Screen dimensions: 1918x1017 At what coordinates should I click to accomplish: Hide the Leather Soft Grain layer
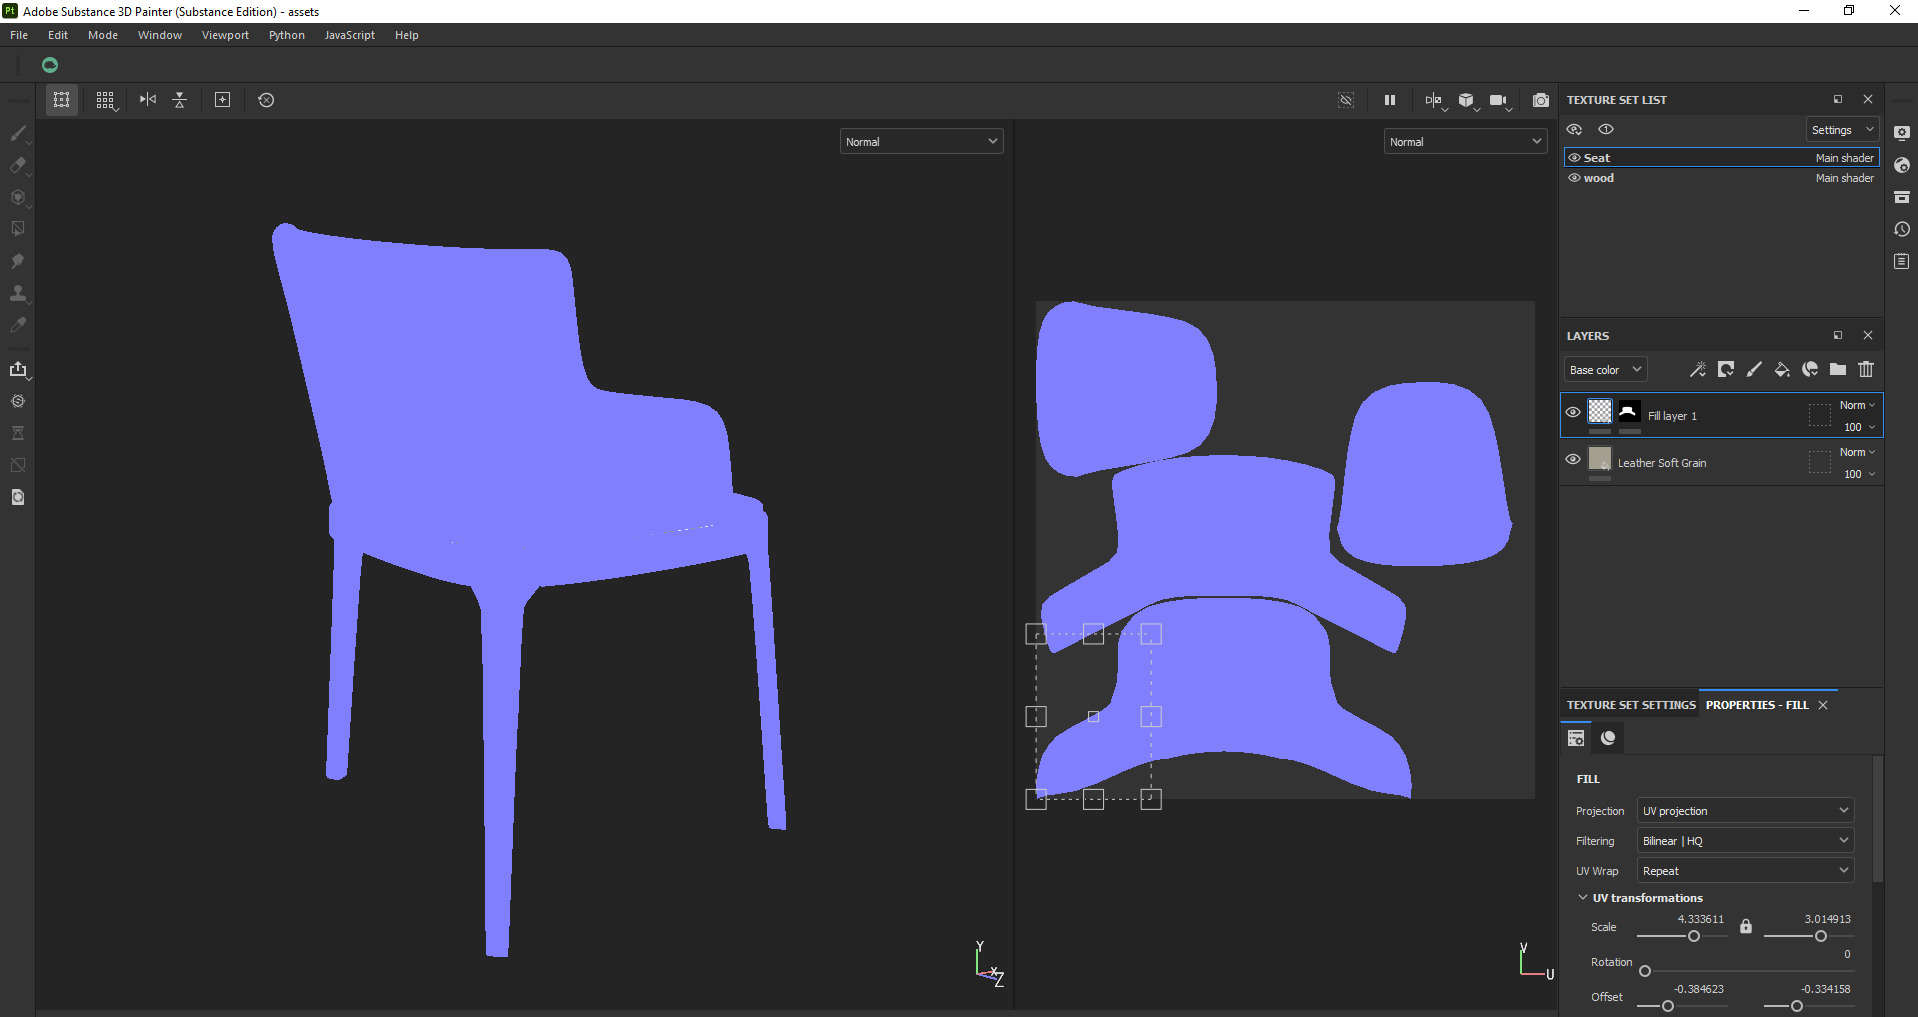pyautogui.click(x=1573, y=459)
